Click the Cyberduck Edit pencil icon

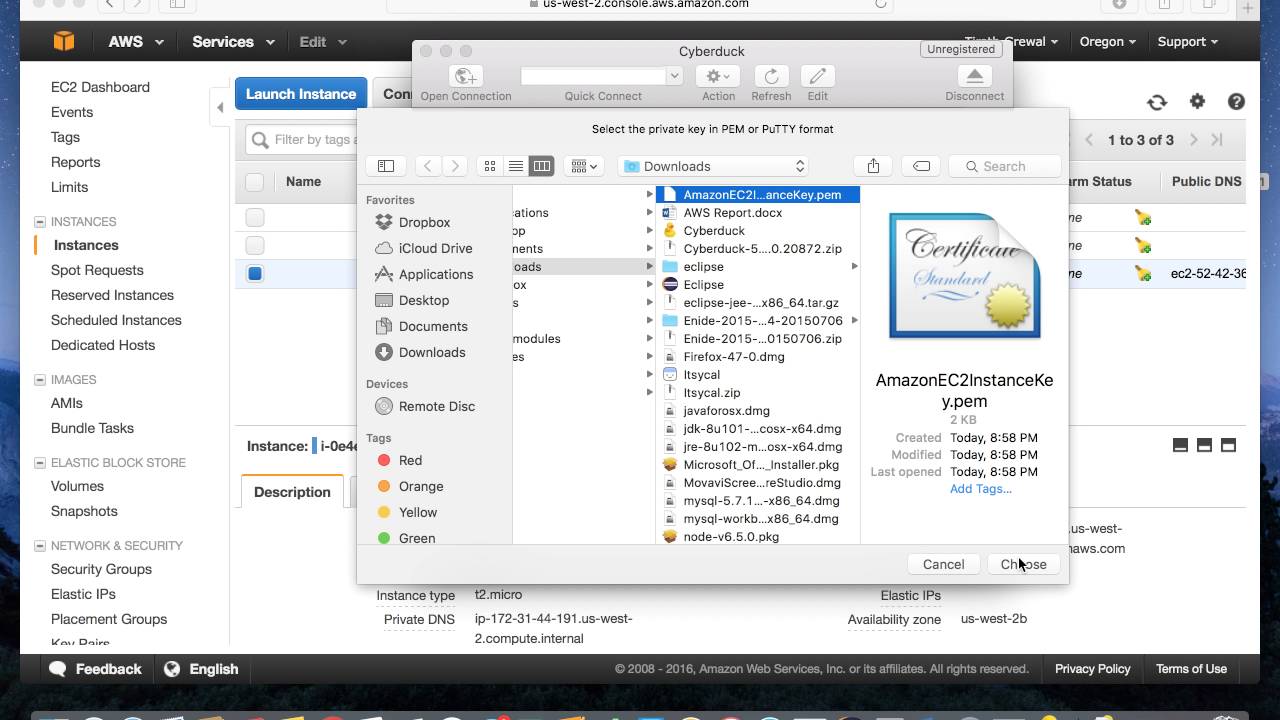(x=817, y=76)
